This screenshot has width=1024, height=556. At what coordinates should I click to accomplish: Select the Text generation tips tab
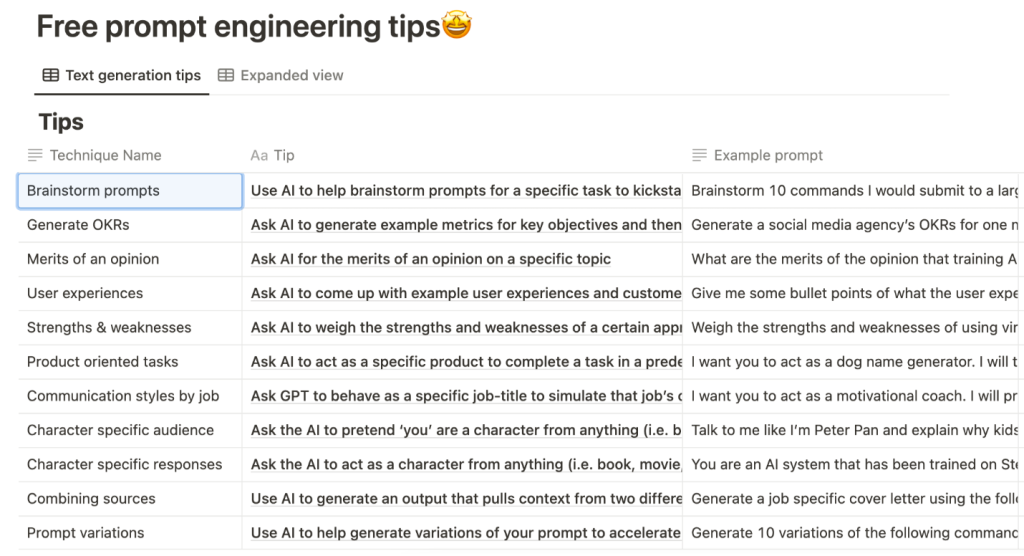click(x=121, y=75)
